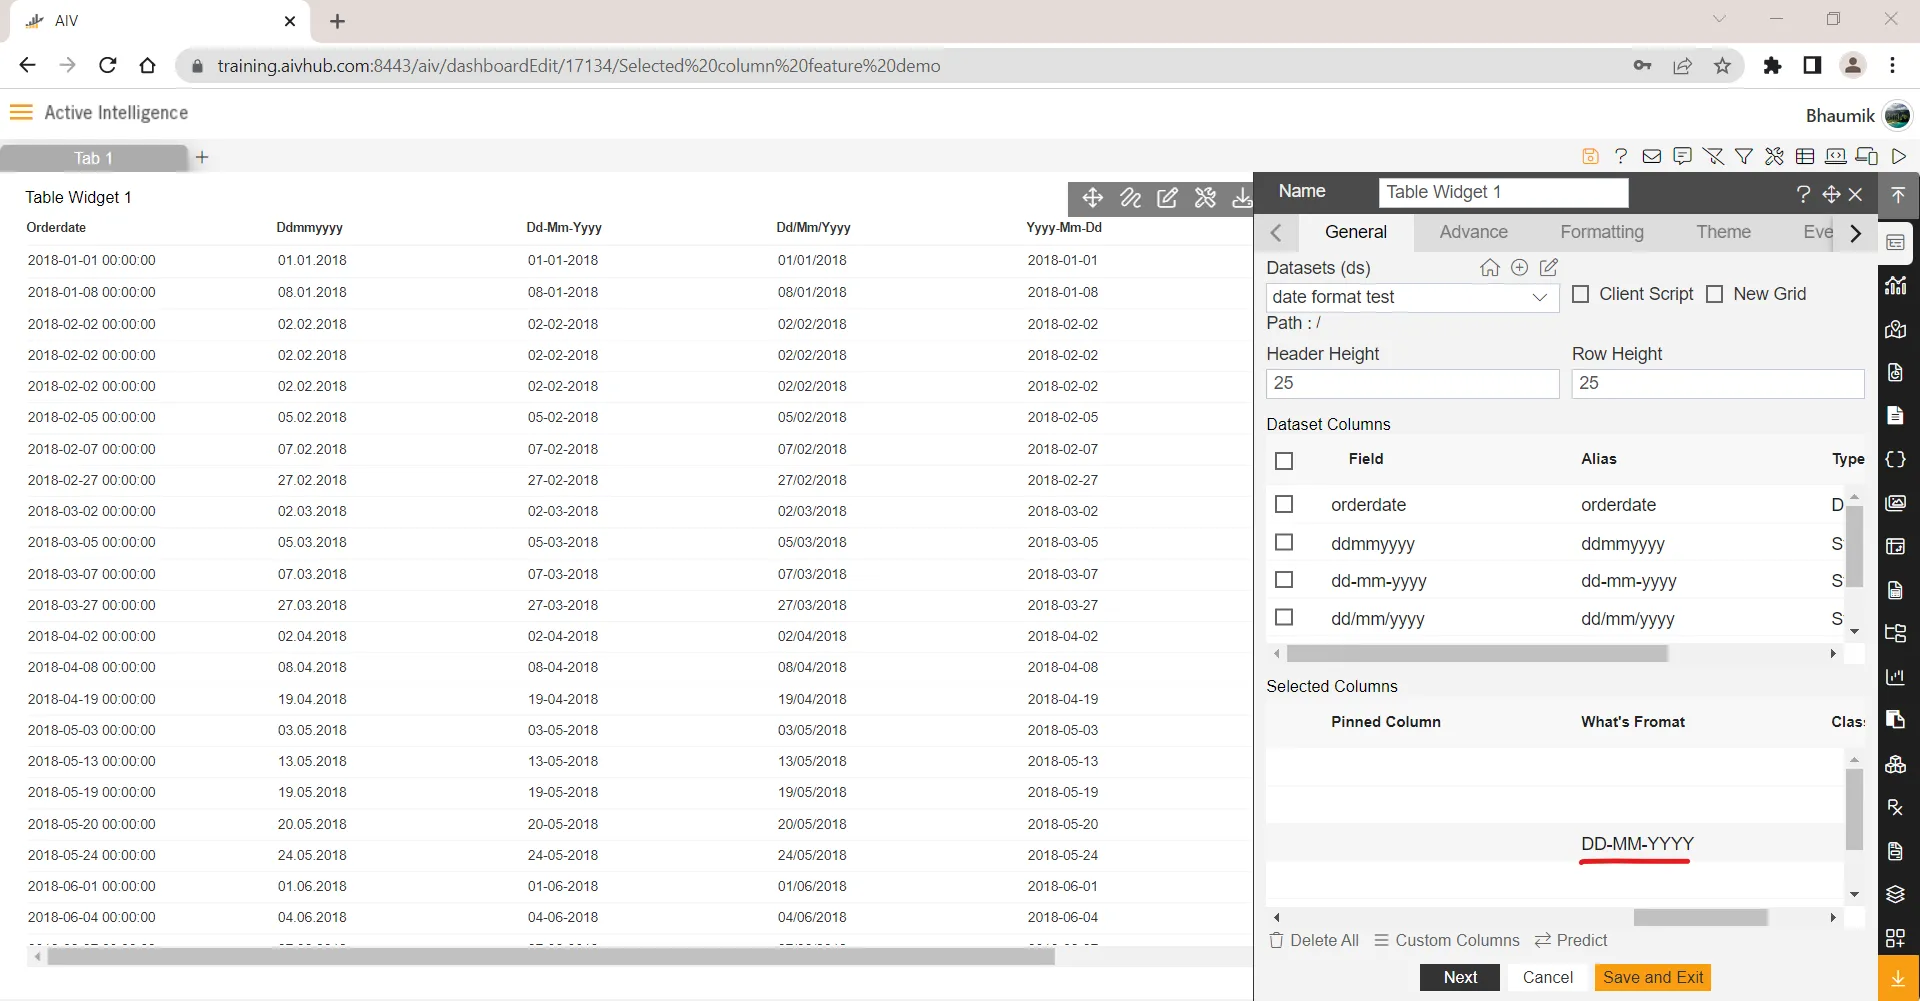The height and width of the screenshot is (1001, 1920).
Task: Click selected columns list down arrow
Action: [x=1855, y=895]
